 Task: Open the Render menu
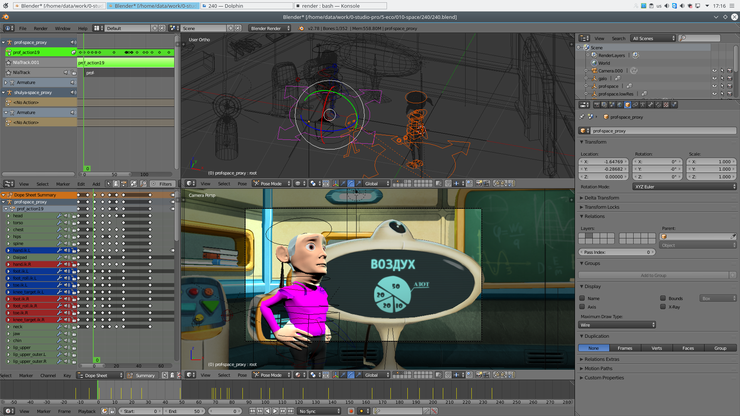(x=41, y=28)
